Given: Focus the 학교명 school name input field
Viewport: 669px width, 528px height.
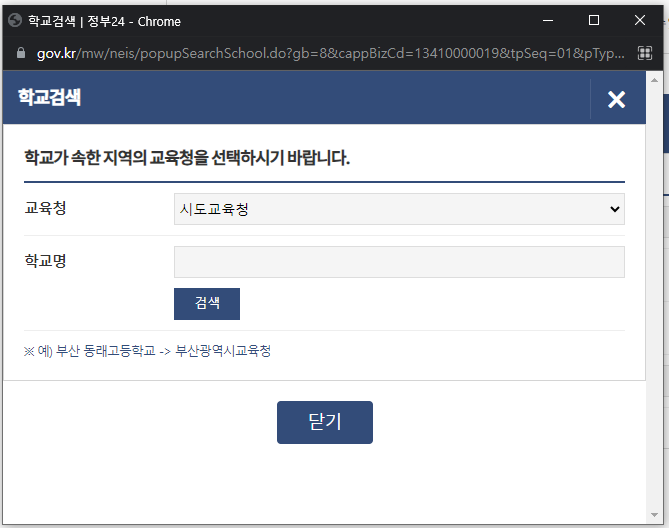Looking at the screenshot, I should [399, 262].
